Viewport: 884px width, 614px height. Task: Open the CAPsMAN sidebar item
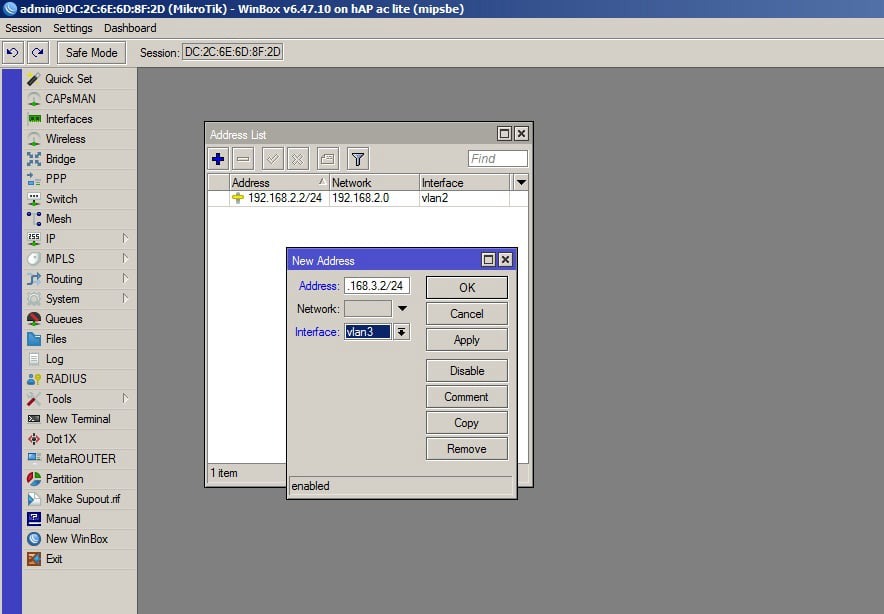[x=70, y=99]
